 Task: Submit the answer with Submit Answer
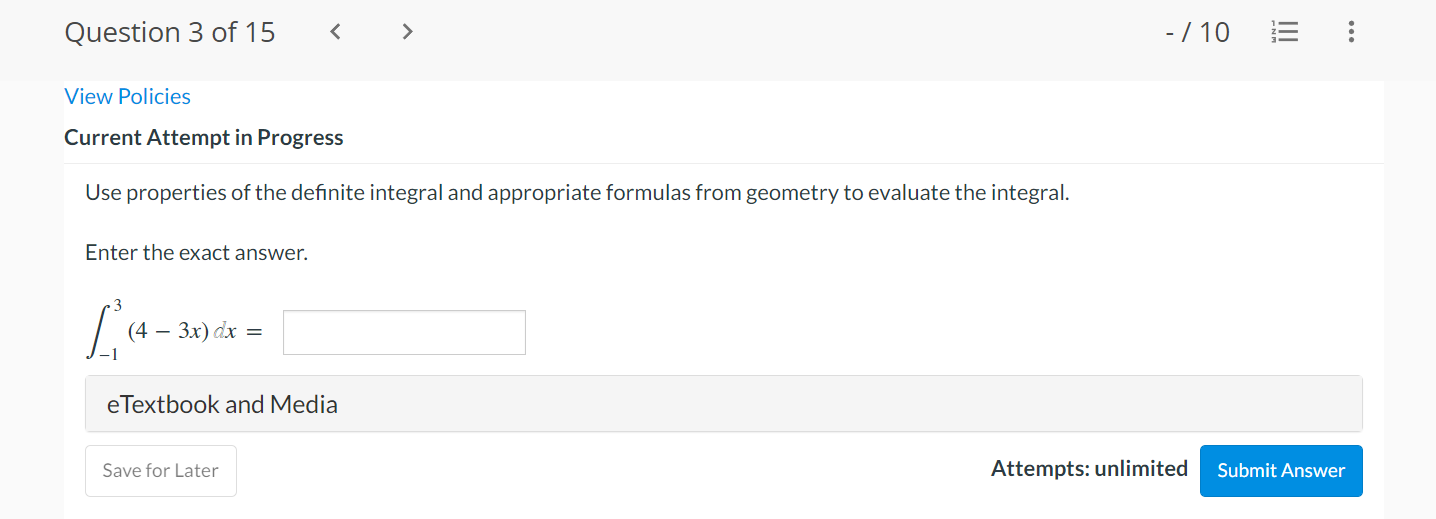[x=1281, y=470]
